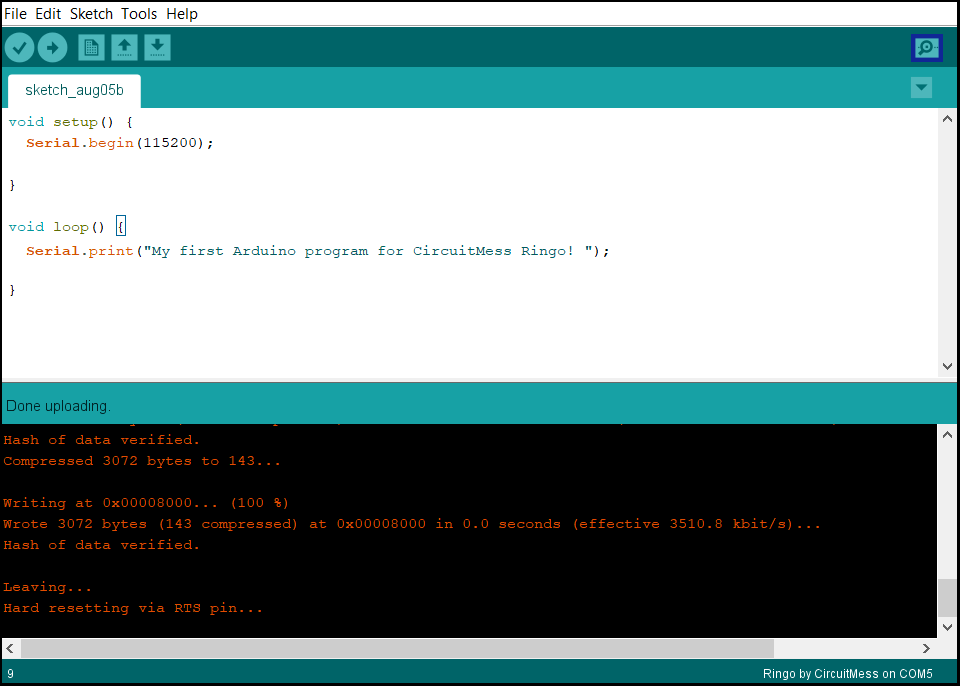This screenshot has width=960, height=686.
Task: Save the sketch using the Save icon
Action: (x=157, y=47)
